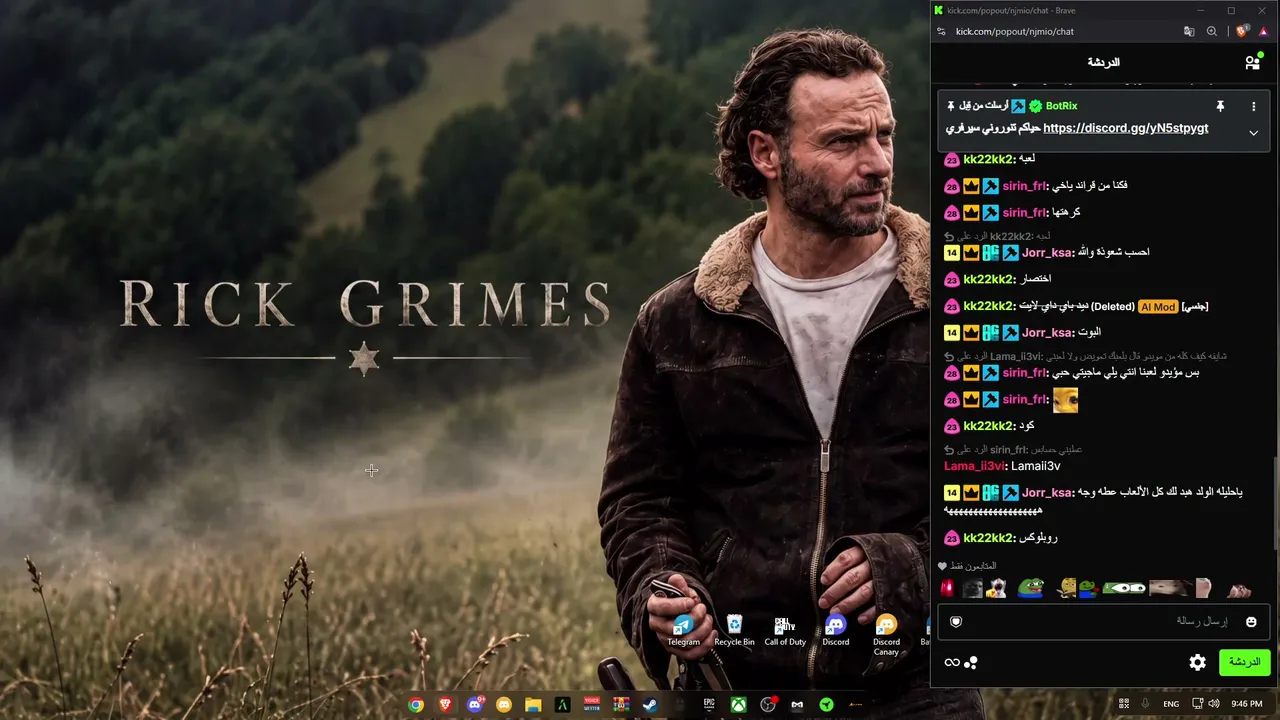Click the shield identity icon in message box
This screenshot has width=1280, height=720.
click(956, 622)
